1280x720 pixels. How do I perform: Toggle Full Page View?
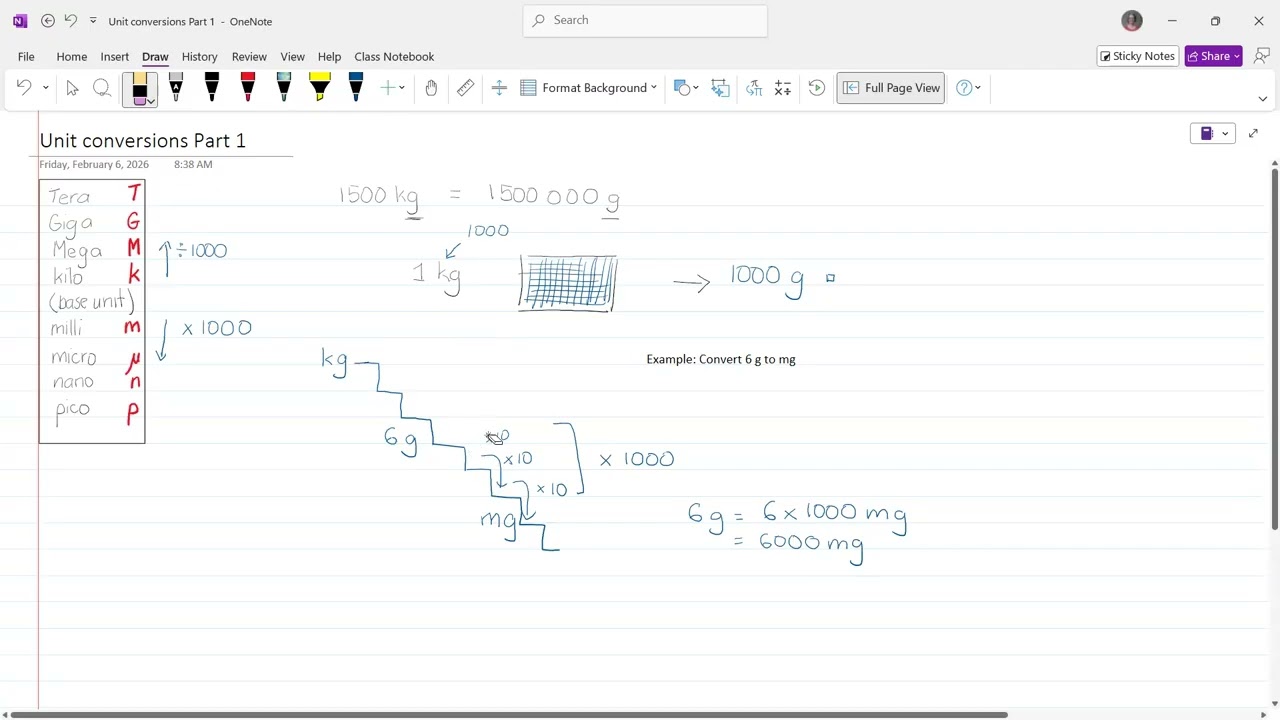click(x=891, y=88)
